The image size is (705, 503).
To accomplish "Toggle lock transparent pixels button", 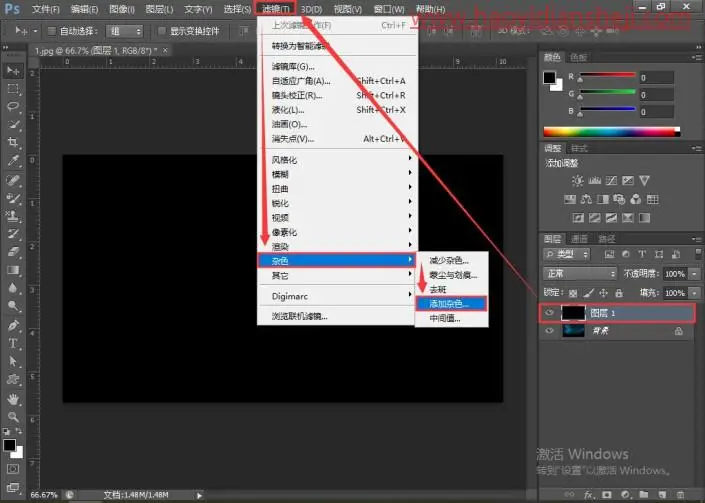I will tap(573, 293).
